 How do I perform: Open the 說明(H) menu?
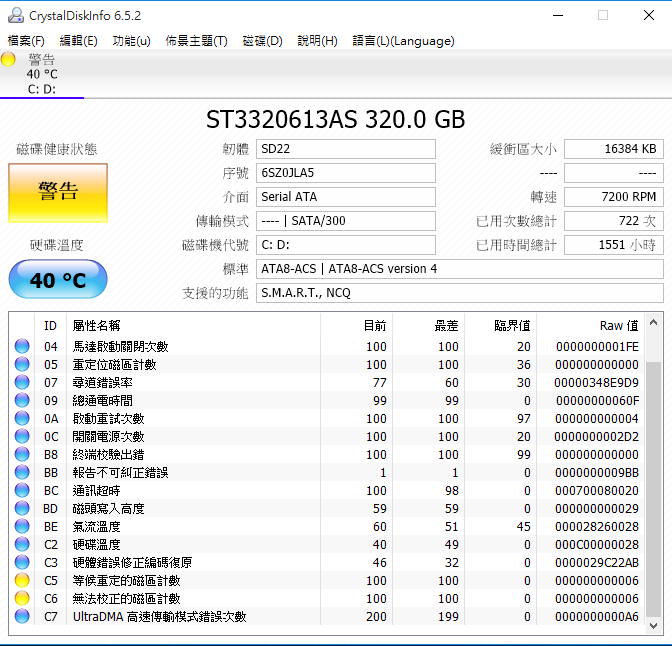(x=318, y=41)
